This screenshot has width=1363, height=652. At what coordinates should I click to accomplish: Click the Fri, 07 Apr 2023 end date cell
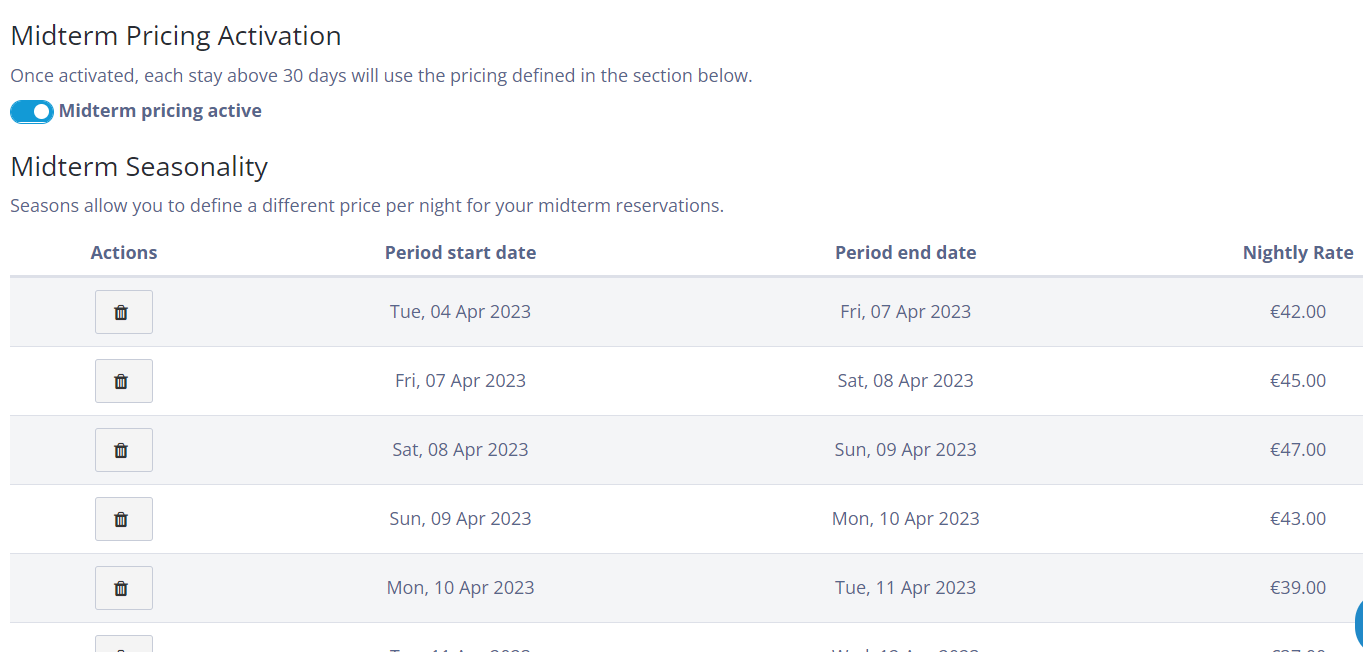coord(906,312)
